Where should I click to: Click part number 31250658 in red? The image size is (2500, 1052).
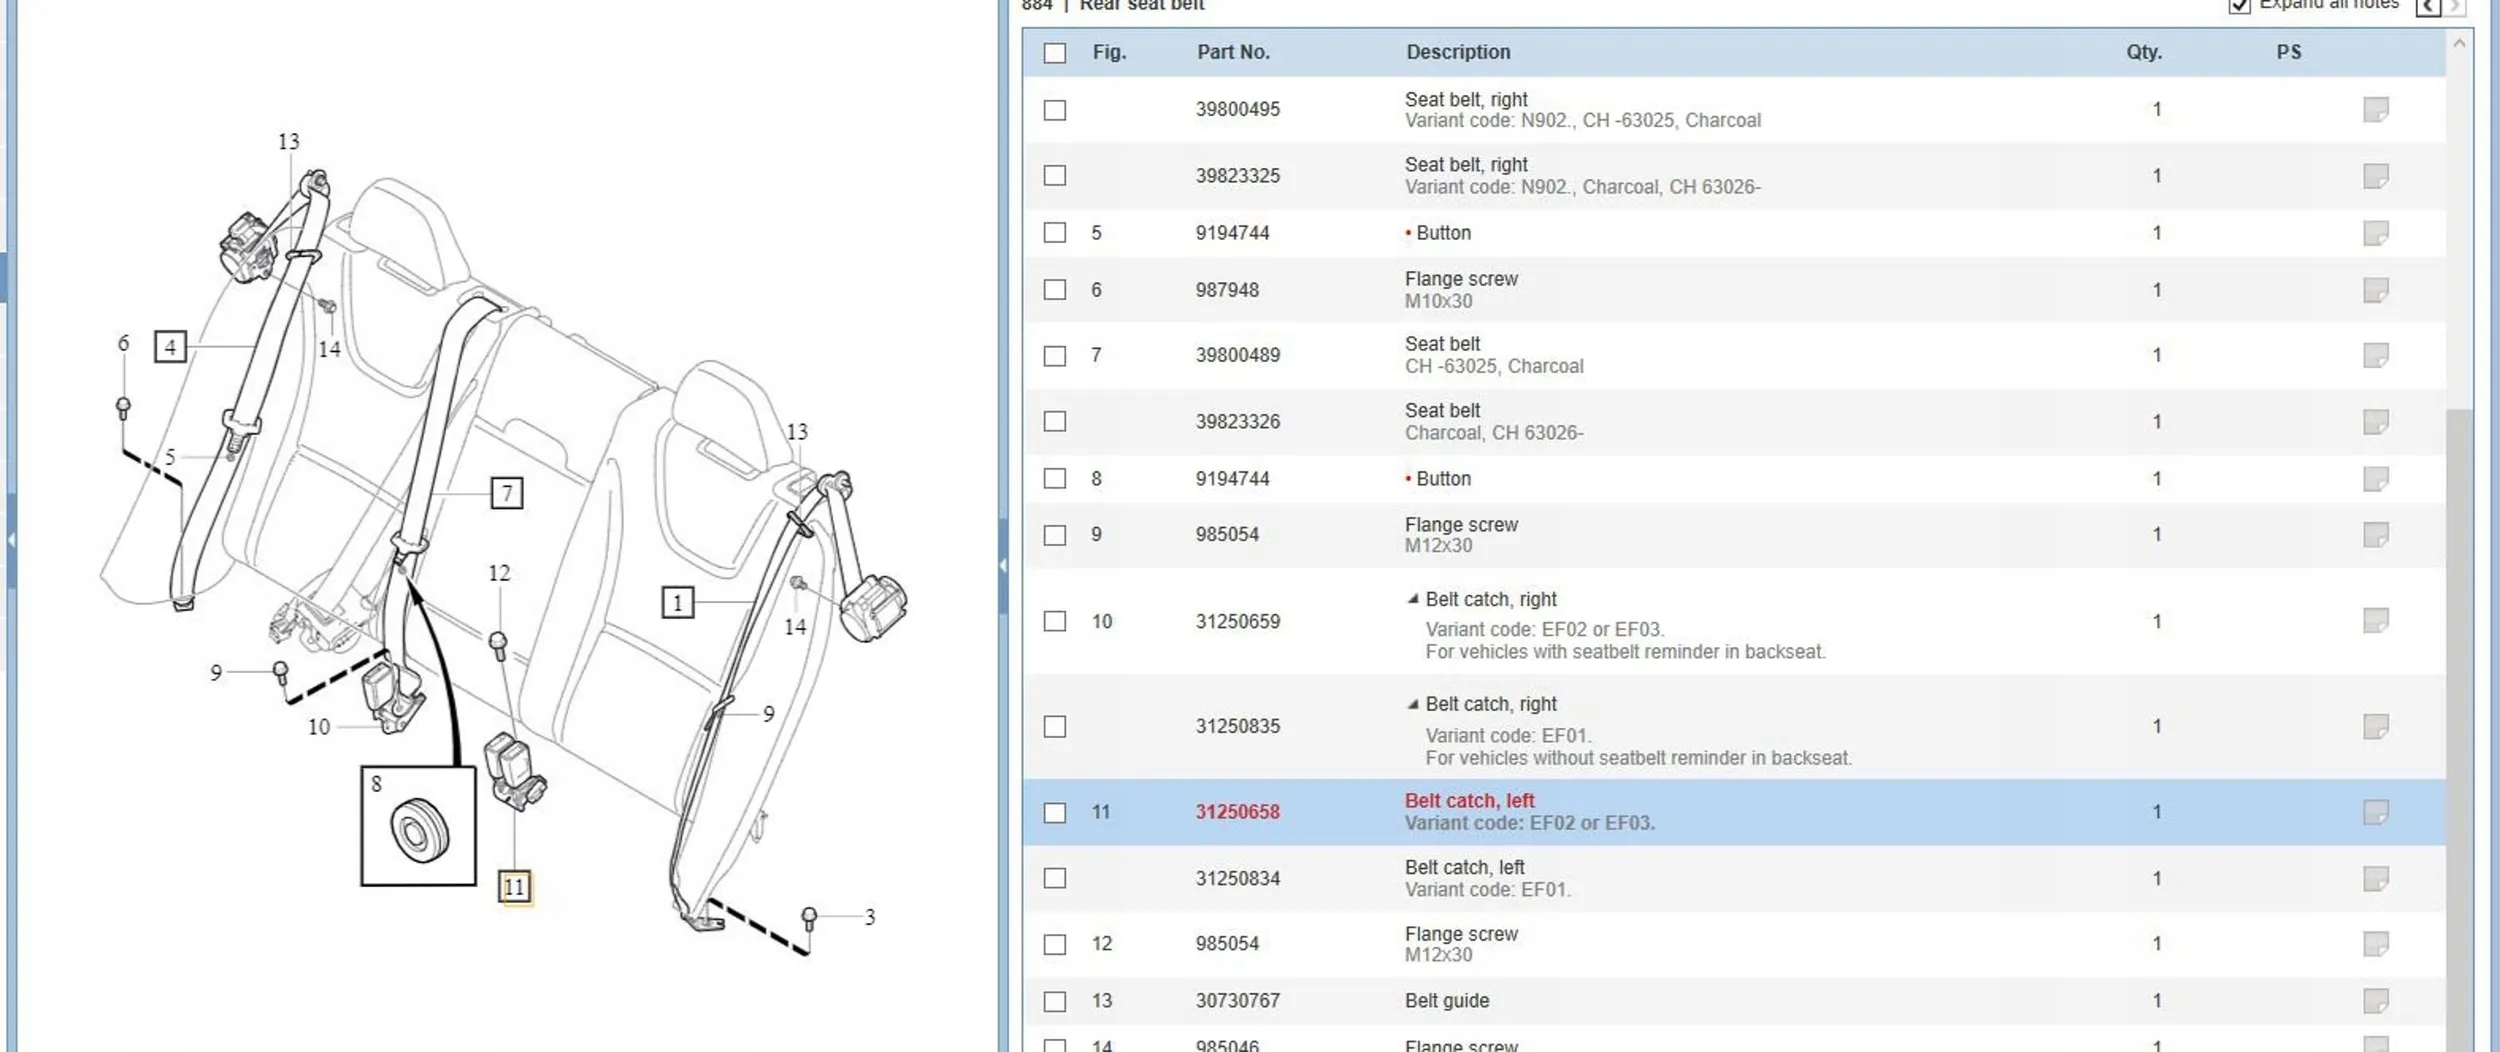1237,812
